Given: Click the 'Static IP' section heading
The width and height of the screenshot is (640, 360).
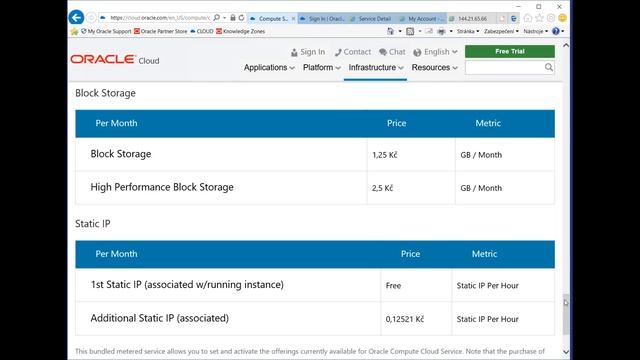Looking at the screenshot, I should point(93,224).
